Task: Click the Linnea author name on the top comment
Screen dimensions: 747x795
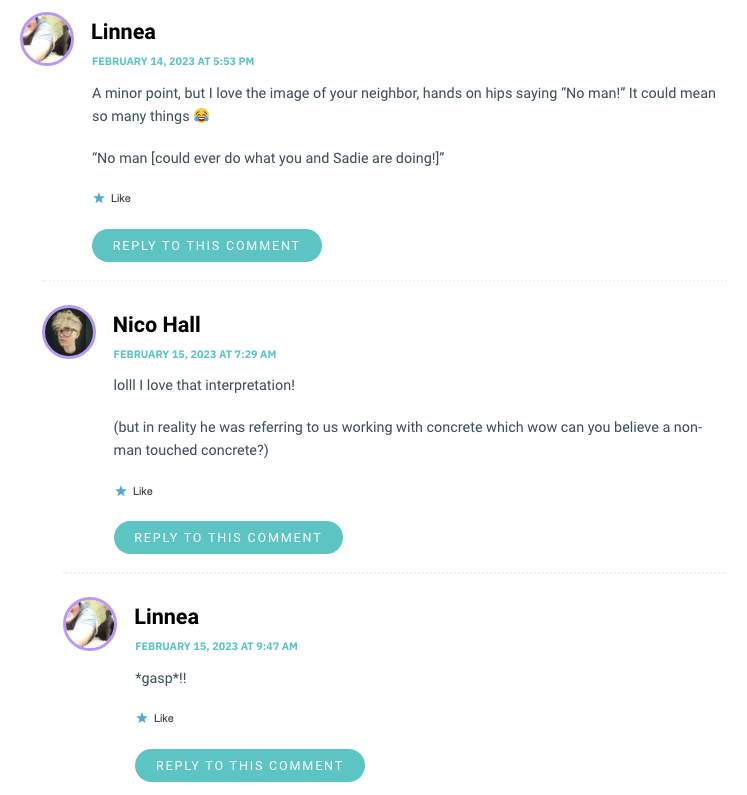Action: (x=123, y=32)
